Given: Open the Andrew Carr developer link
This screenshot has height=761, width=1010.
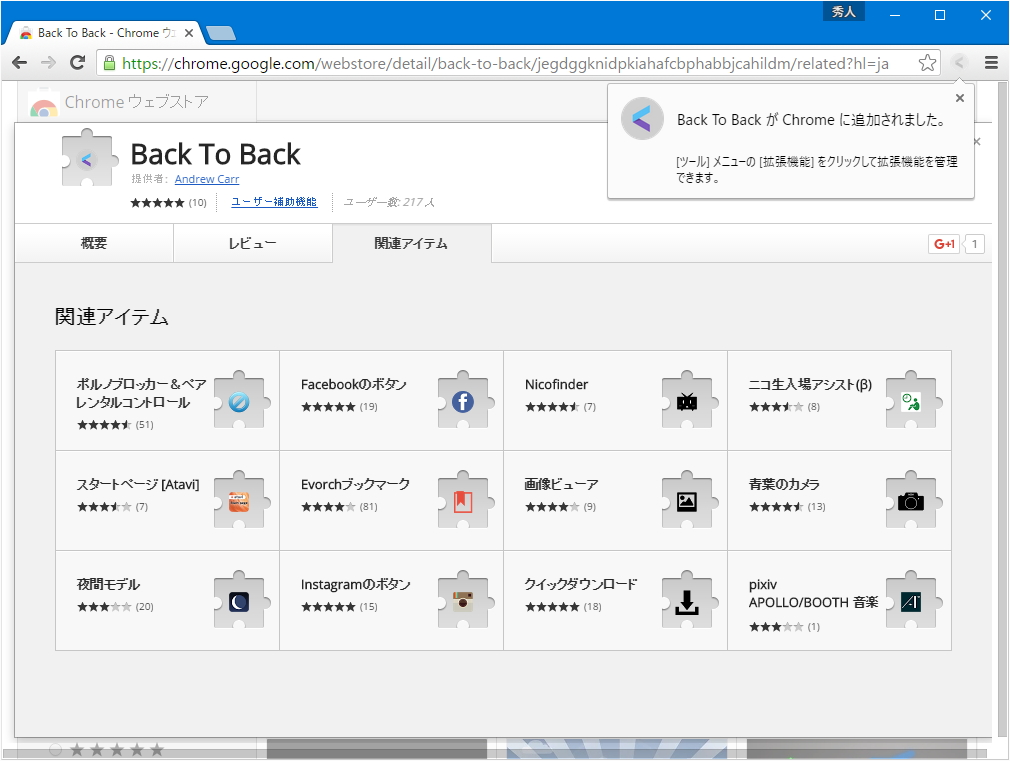Looking at the screenshot, I should pyautogui.click(x=206, y=179).
